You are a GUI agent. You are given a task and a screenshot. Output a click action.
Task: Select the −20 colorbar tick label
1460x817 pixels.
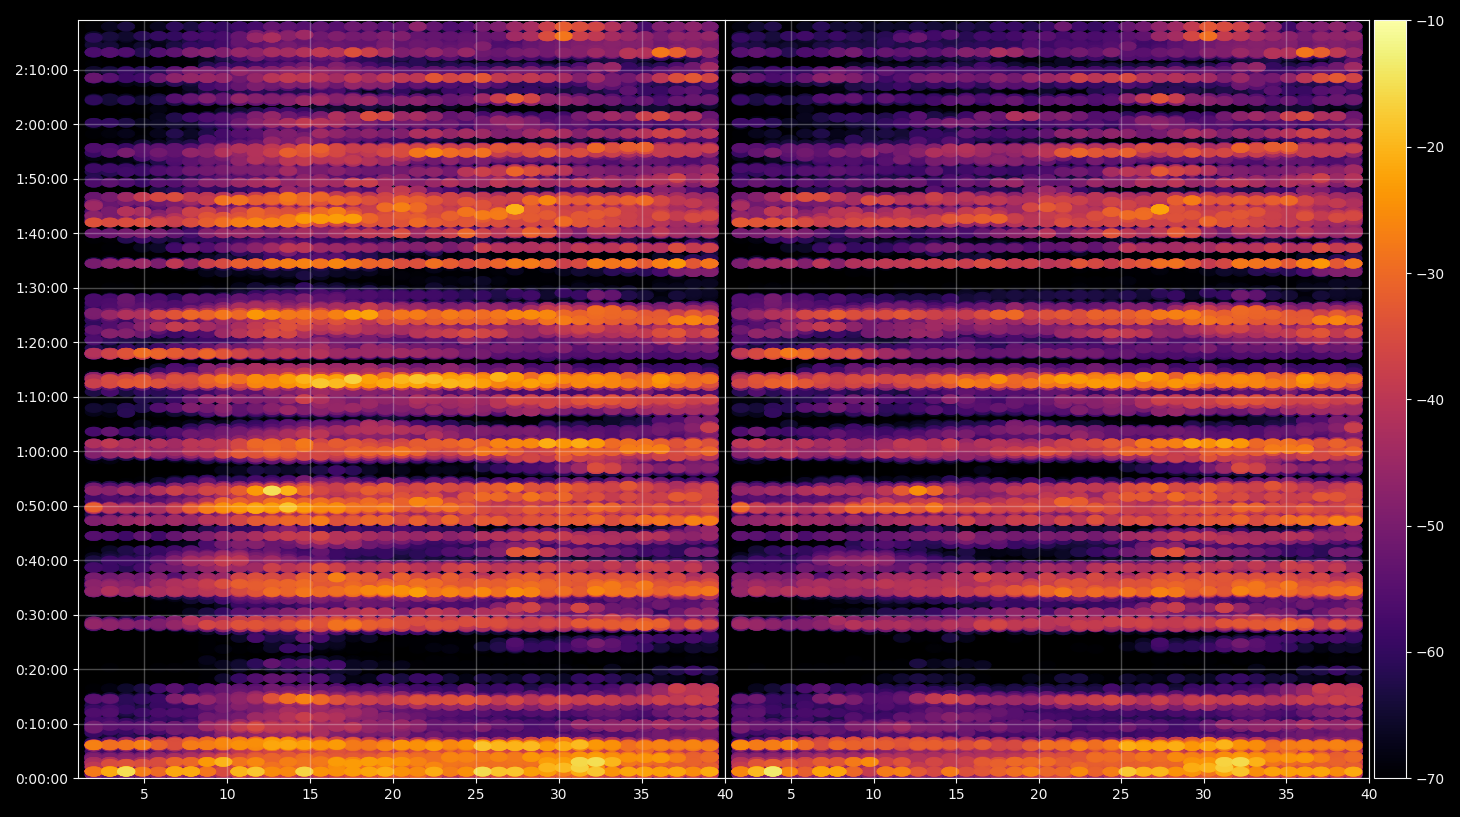coord(1430,147)
